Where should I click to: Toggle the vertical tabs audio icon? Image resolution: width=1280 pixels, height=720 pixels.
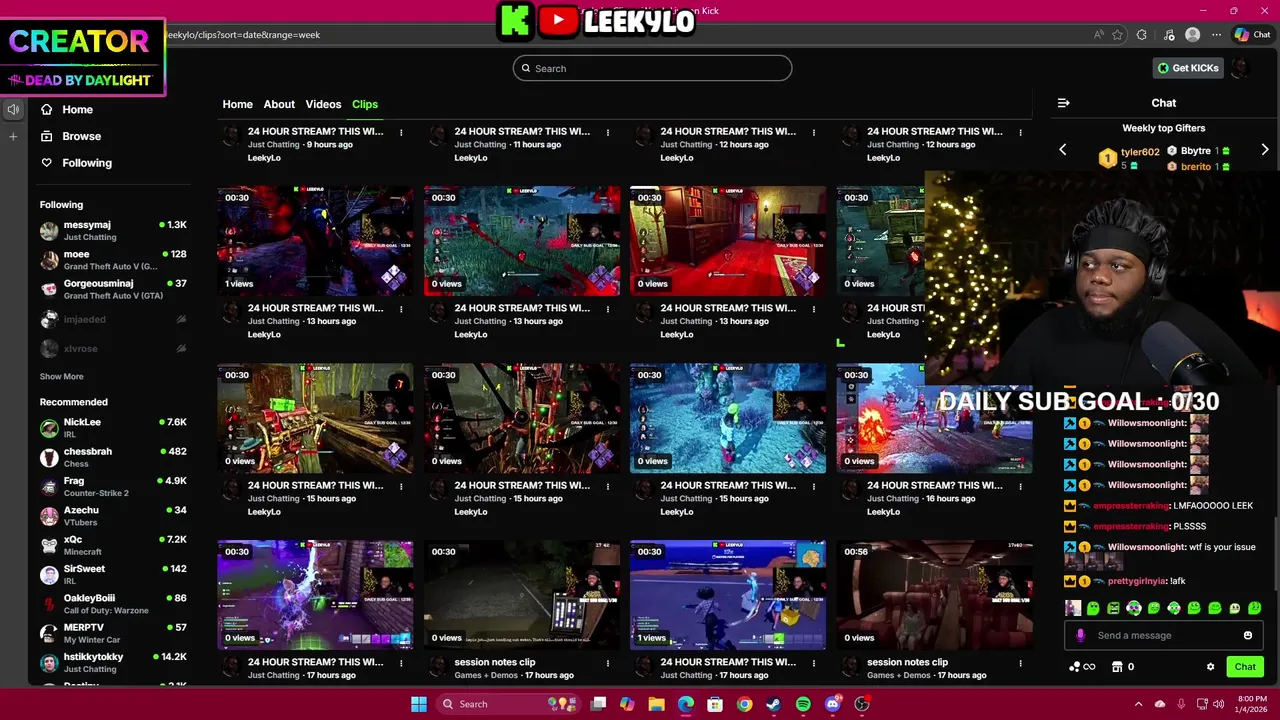pos(13,109)
